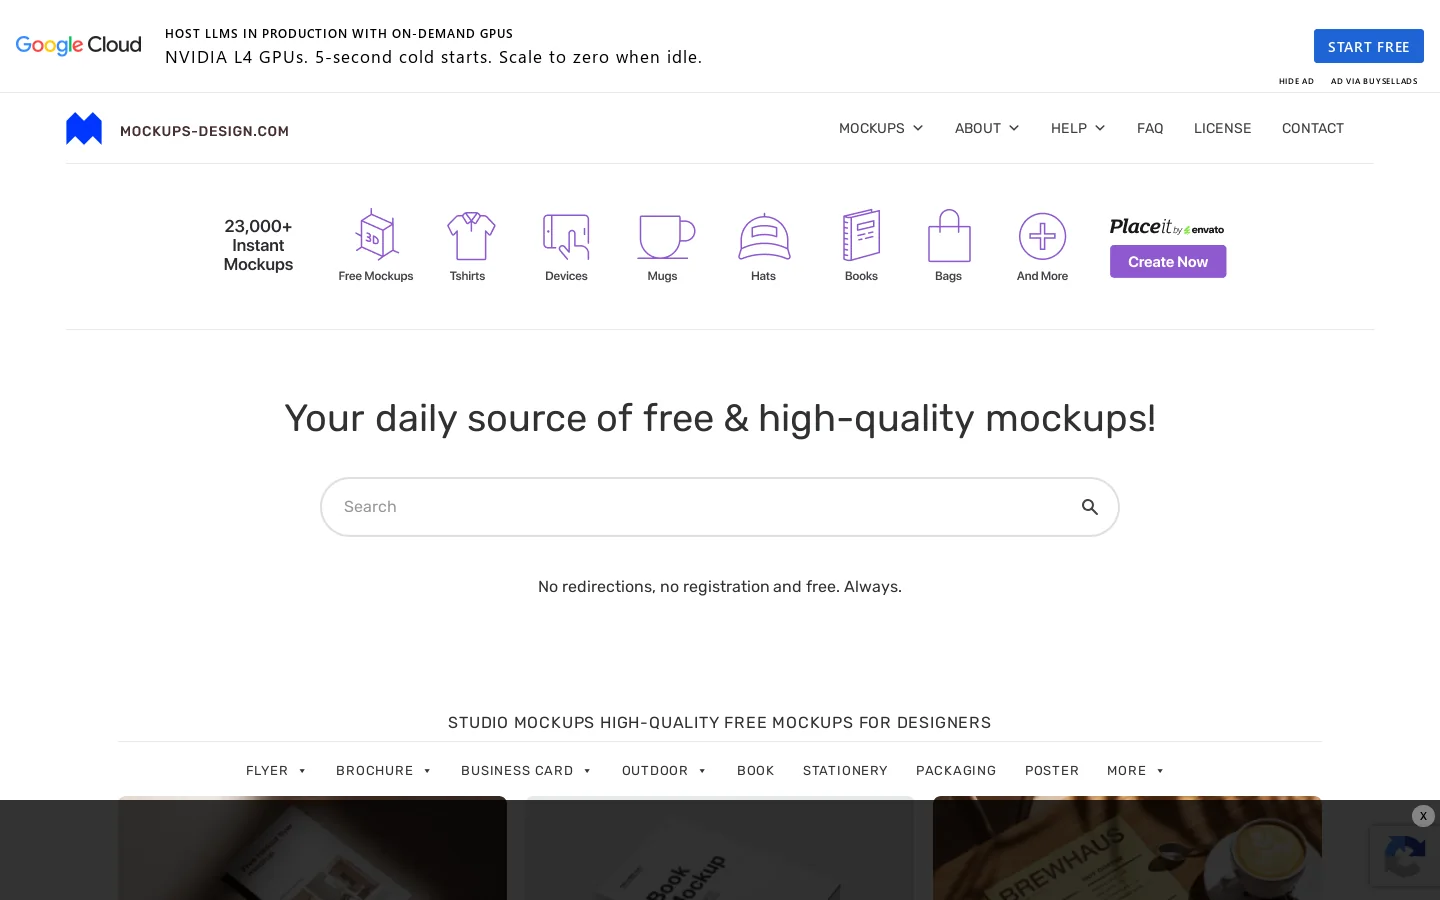Open the Free Mockups 3D box icon

(x=376, y=235)
